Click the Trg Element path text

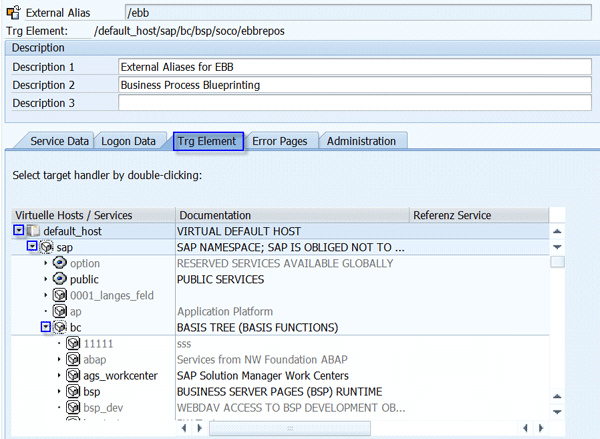click(x=189, y=31)
